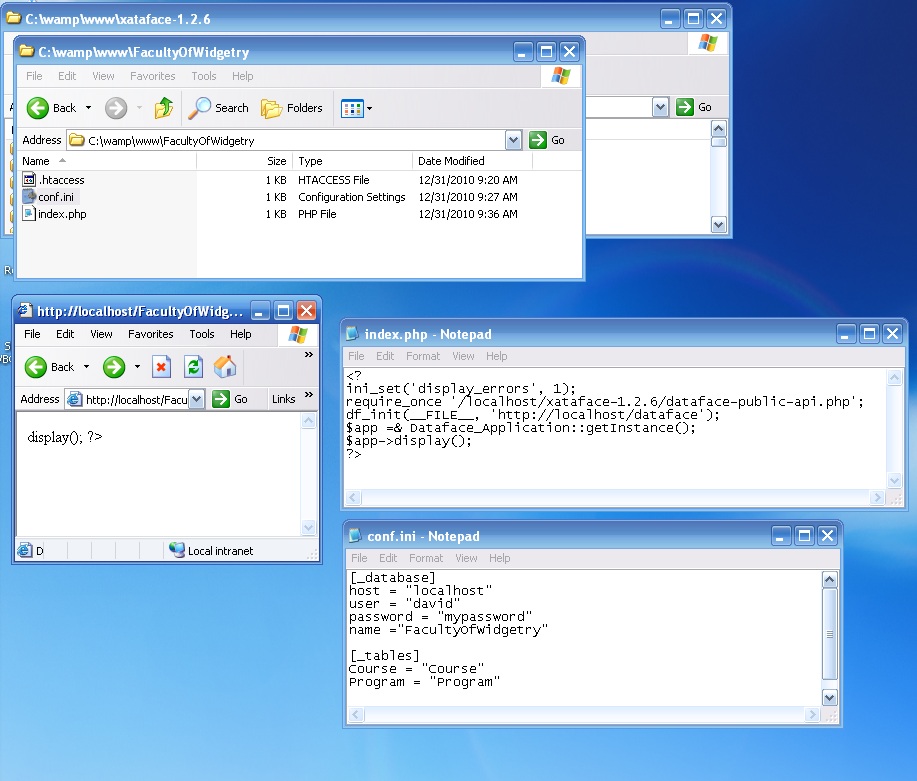Sort files by the Name column header
The height and width of the screenshot is (781, 917).
[x=106, y=161]
